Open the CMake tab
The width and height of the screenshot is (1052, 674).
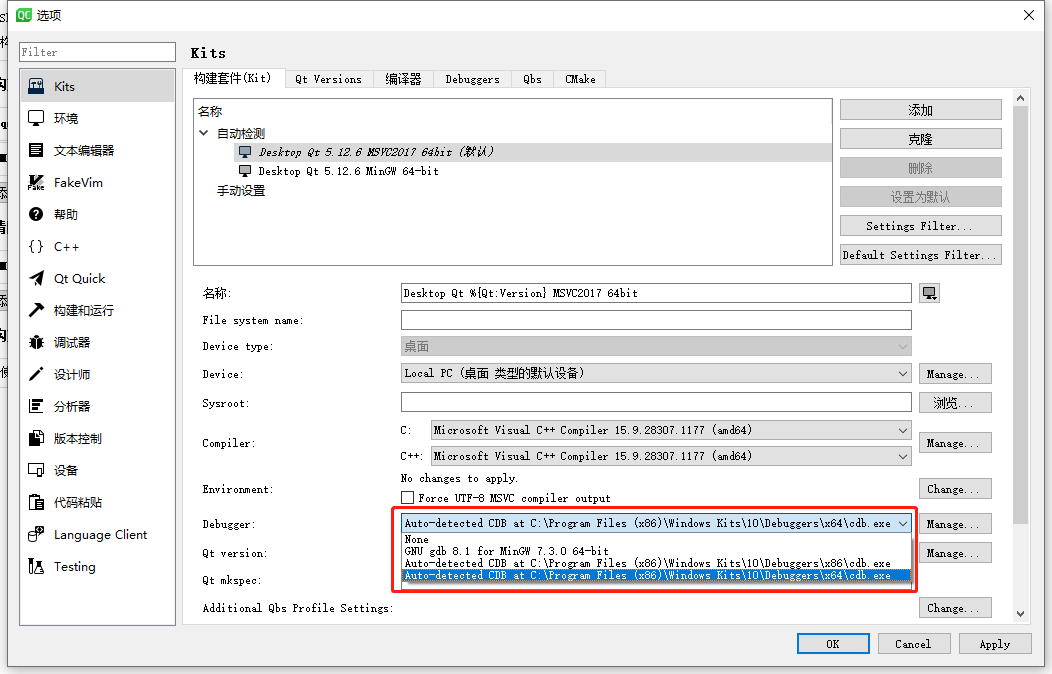(x=579, y=78)
